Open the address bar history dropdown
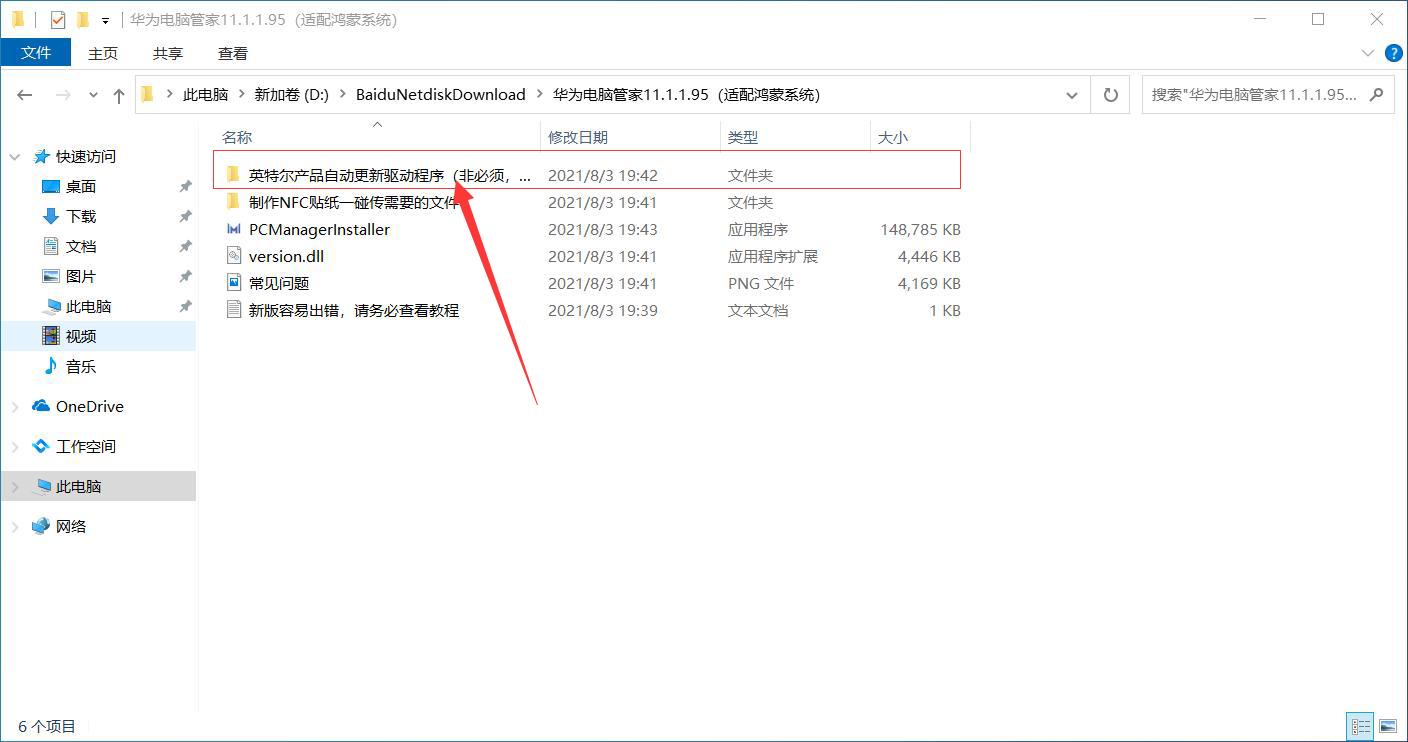 (1071, 94)
